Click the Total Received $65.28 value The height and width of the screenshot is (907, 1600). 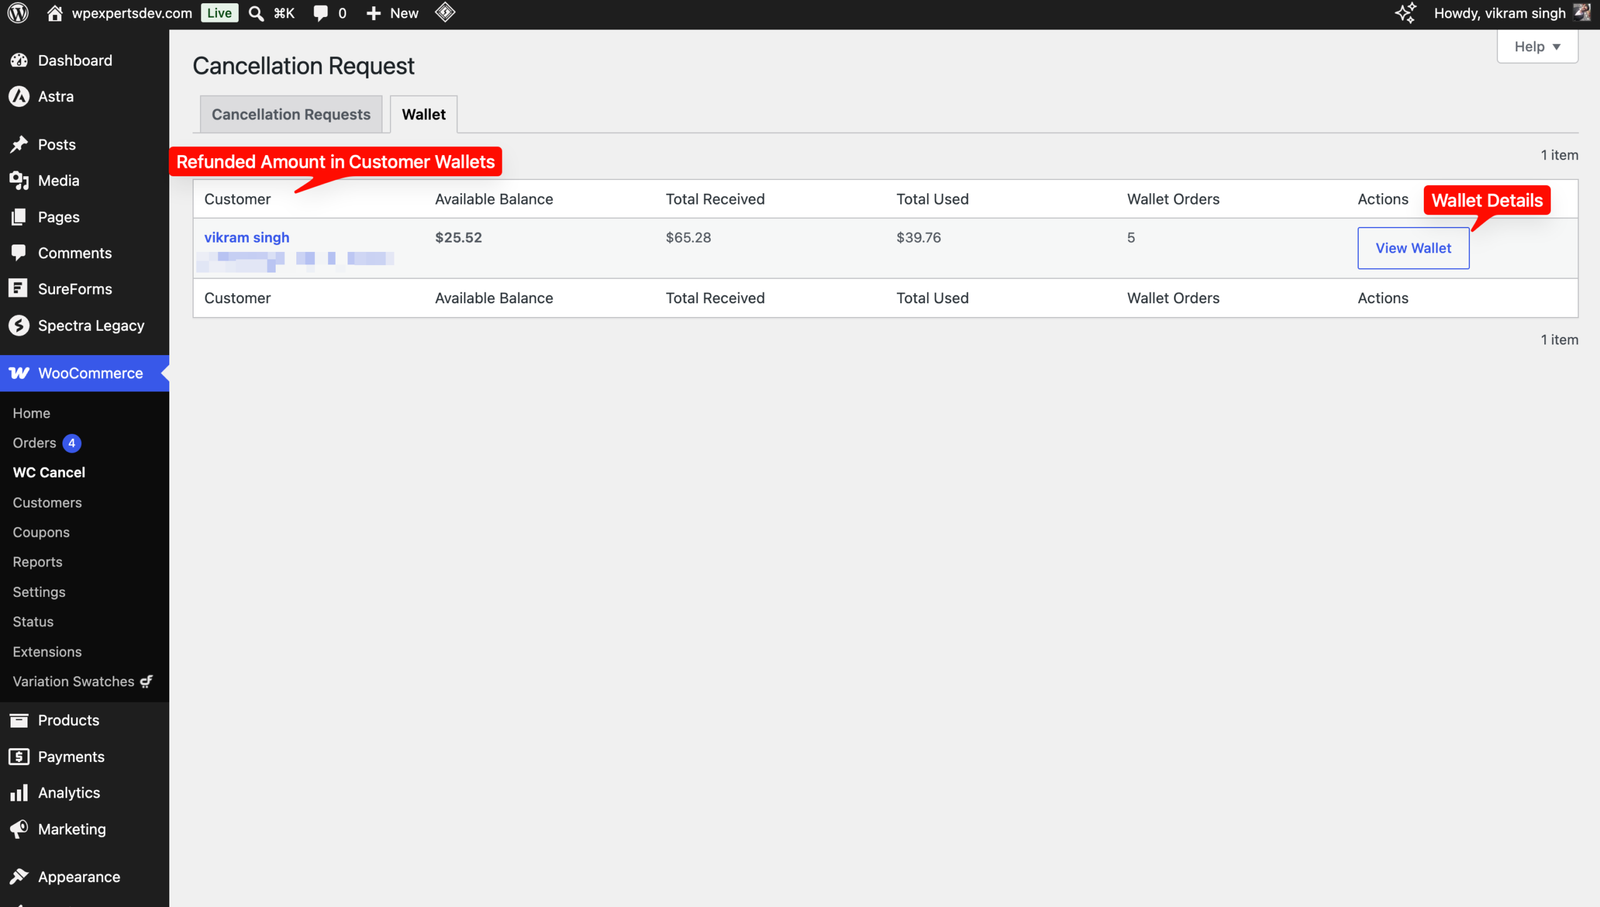click(689, 237)
